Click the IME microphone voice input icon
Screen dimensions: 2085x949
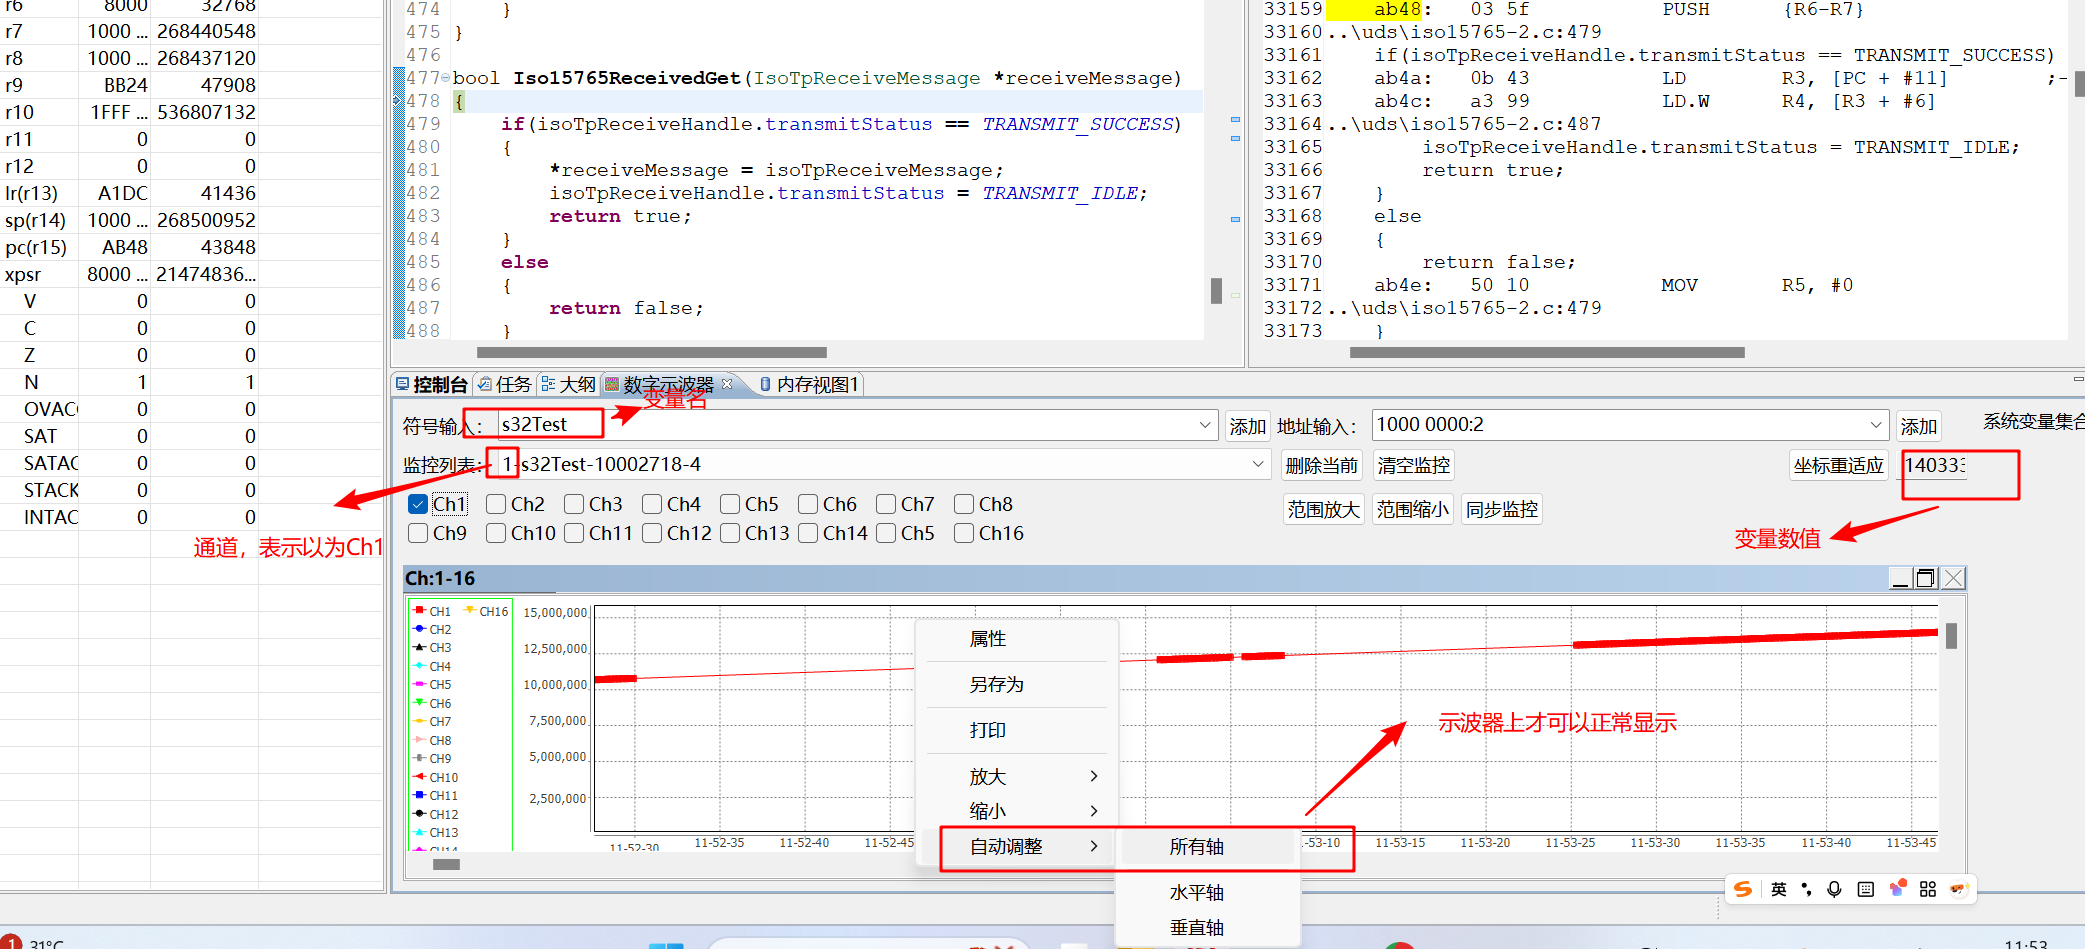tap(1834, 889)
